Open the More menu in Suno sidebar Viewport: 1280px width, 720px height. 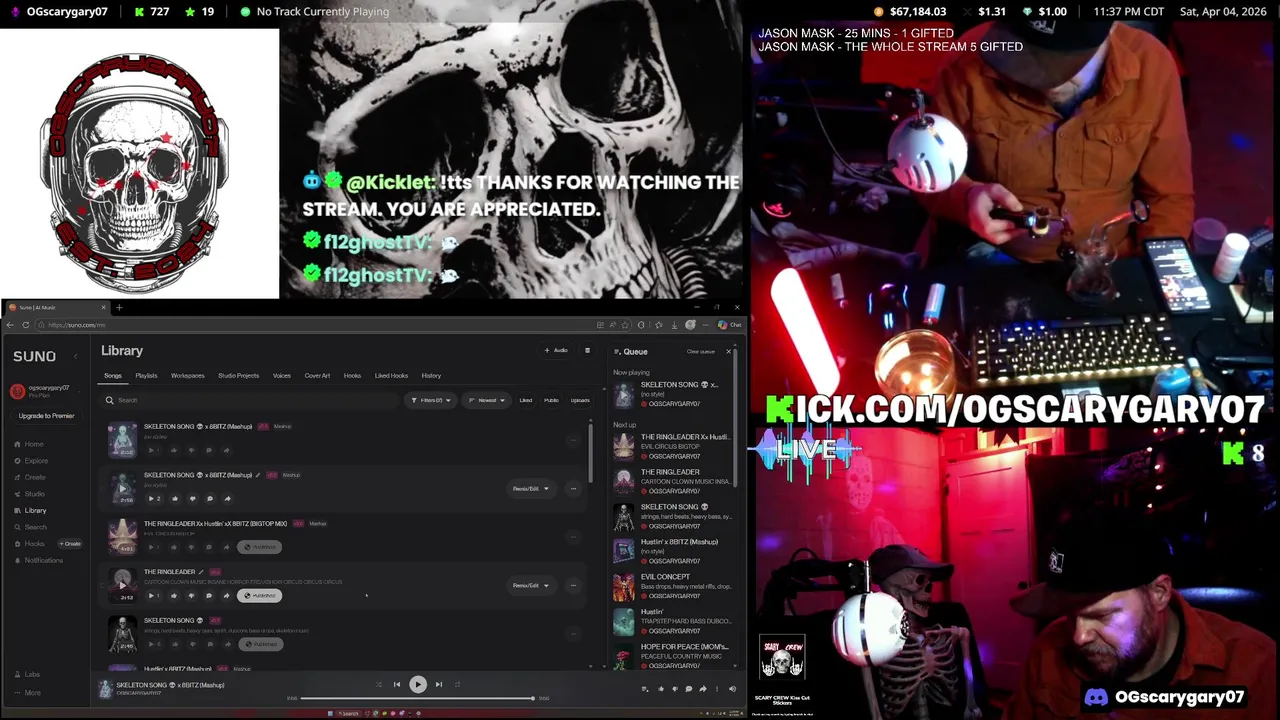[x=28, y=692]
